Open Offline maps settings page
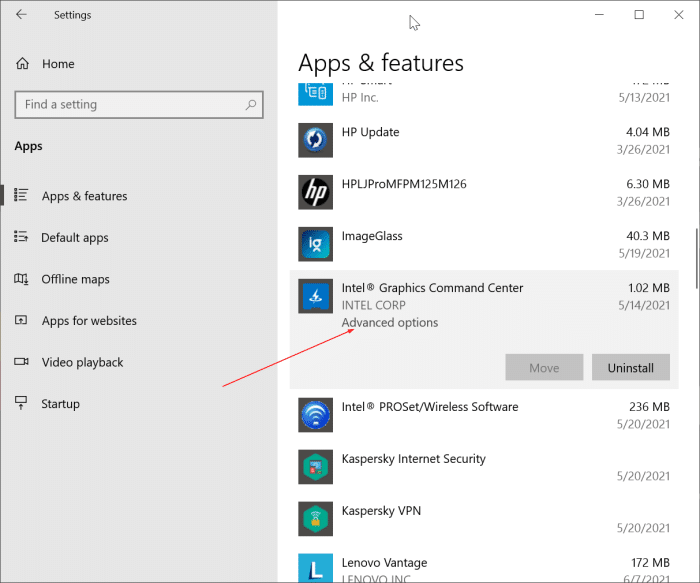The width and height of the screenshot is (700, 583). 75,279
